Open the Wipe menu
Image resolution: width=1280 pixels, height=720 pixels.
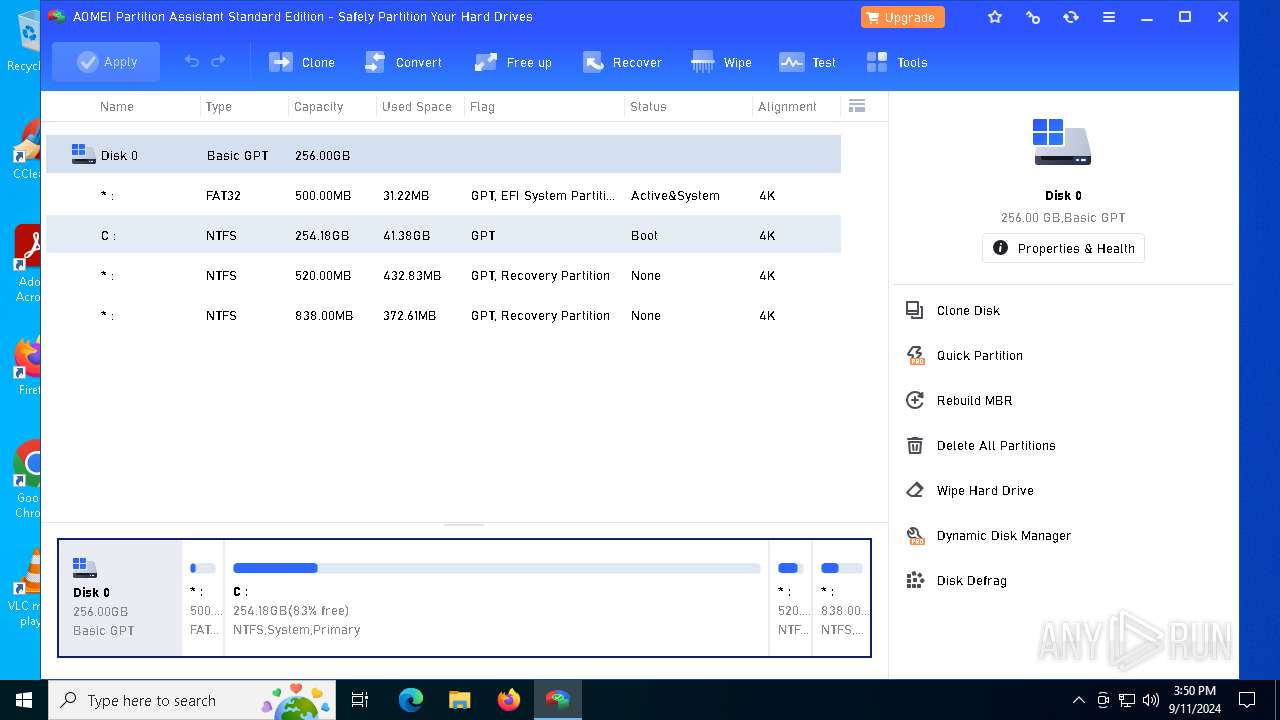(x=721, y=62)
